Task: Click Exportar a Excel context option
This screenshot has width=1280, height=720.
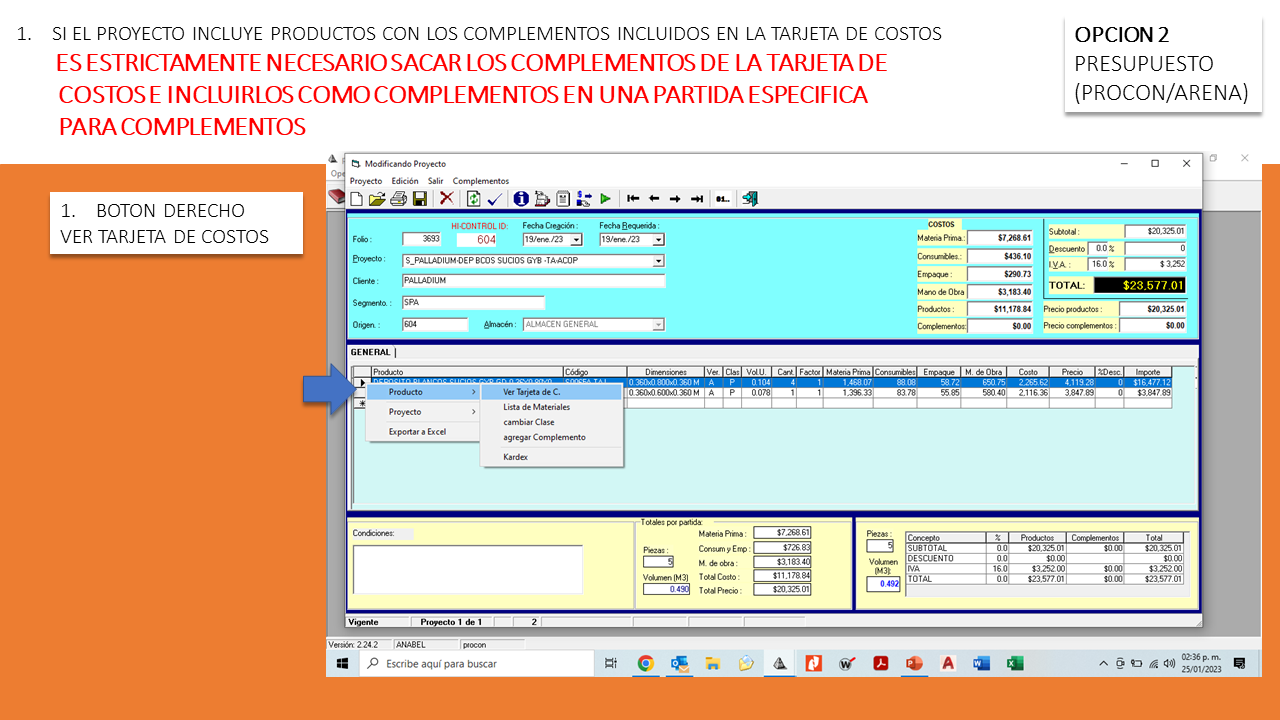Action: [x=418, y=432]
